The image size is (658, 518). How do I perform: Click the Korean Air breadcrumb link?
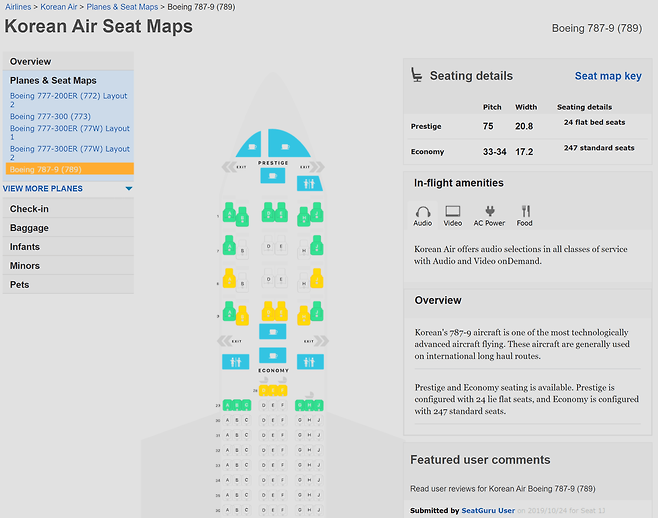pos(59,7)
